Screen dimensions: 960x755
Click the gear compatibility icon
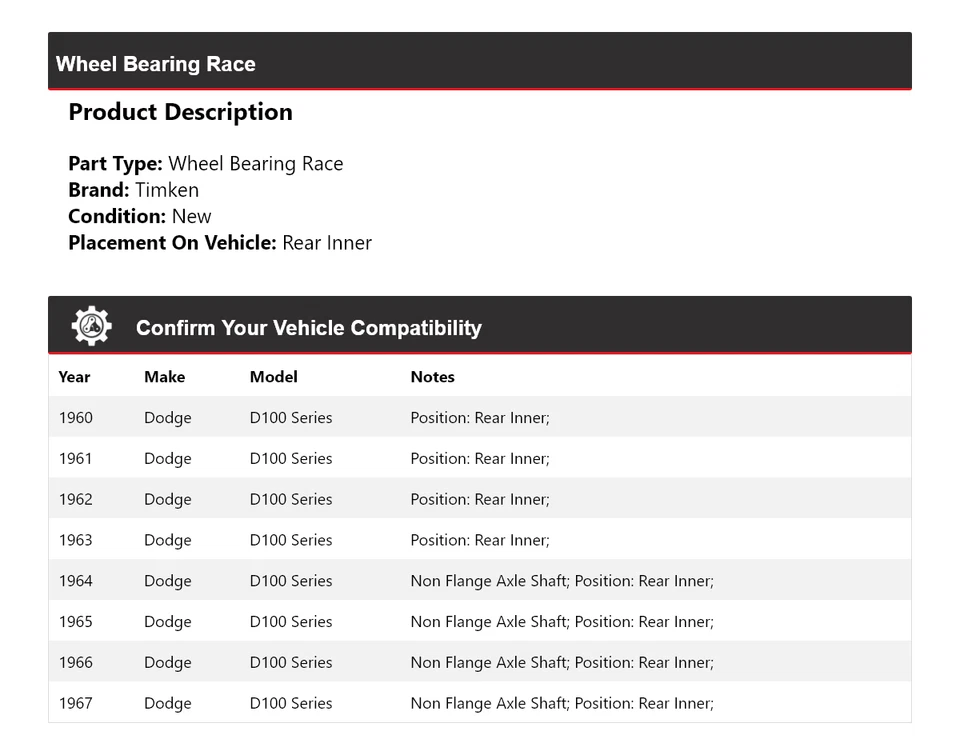91,326
